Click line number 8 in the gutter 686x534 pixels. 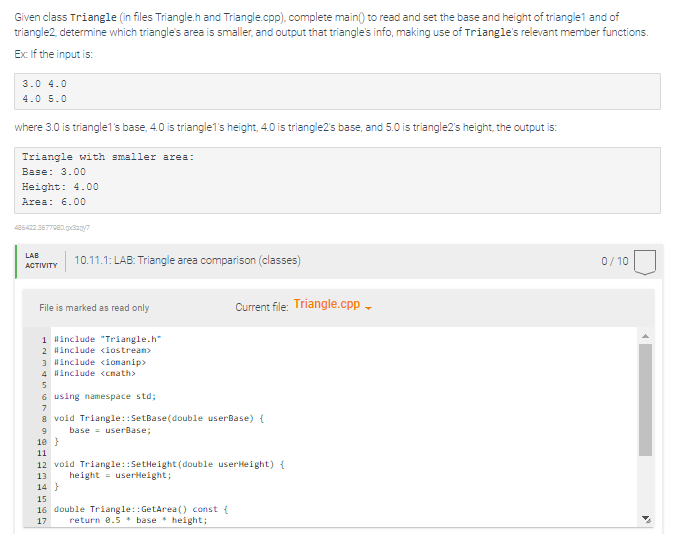click(44, 419)
